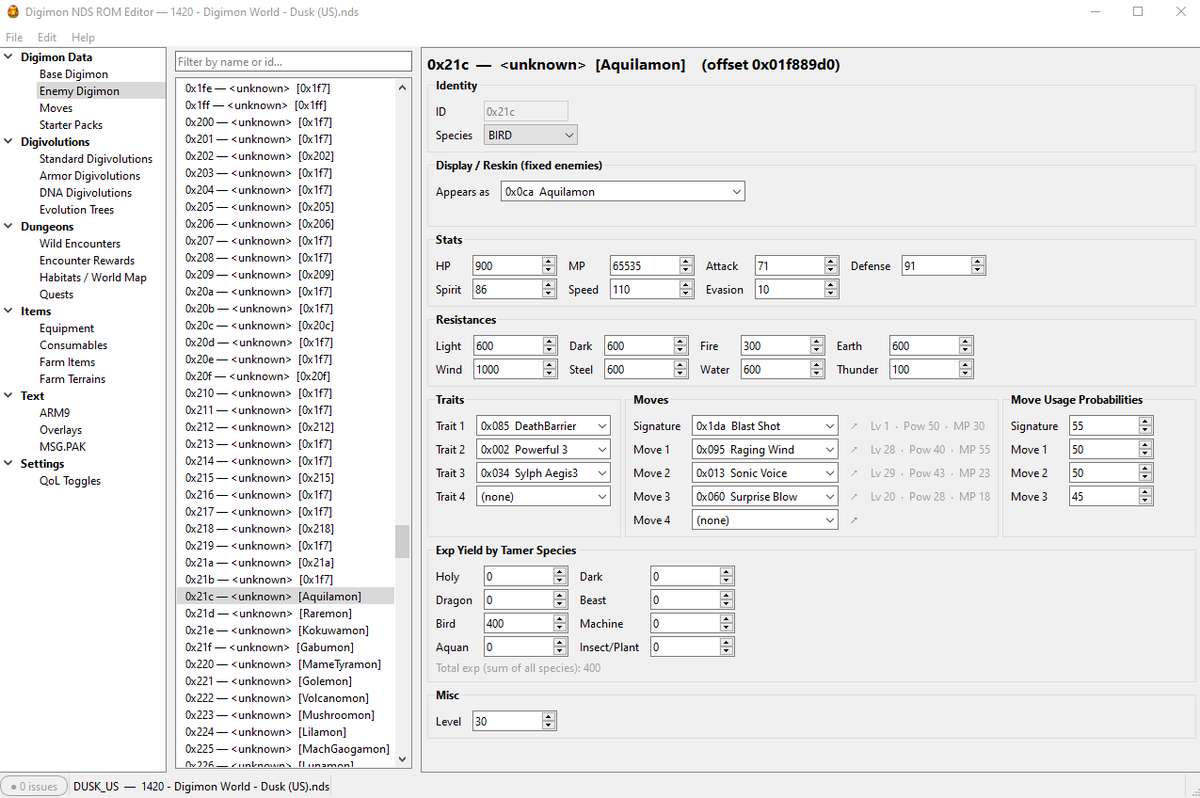Select Moves in the sidebar tree
The height and width of the screenshot is (798, 1200).
(56, 108)
